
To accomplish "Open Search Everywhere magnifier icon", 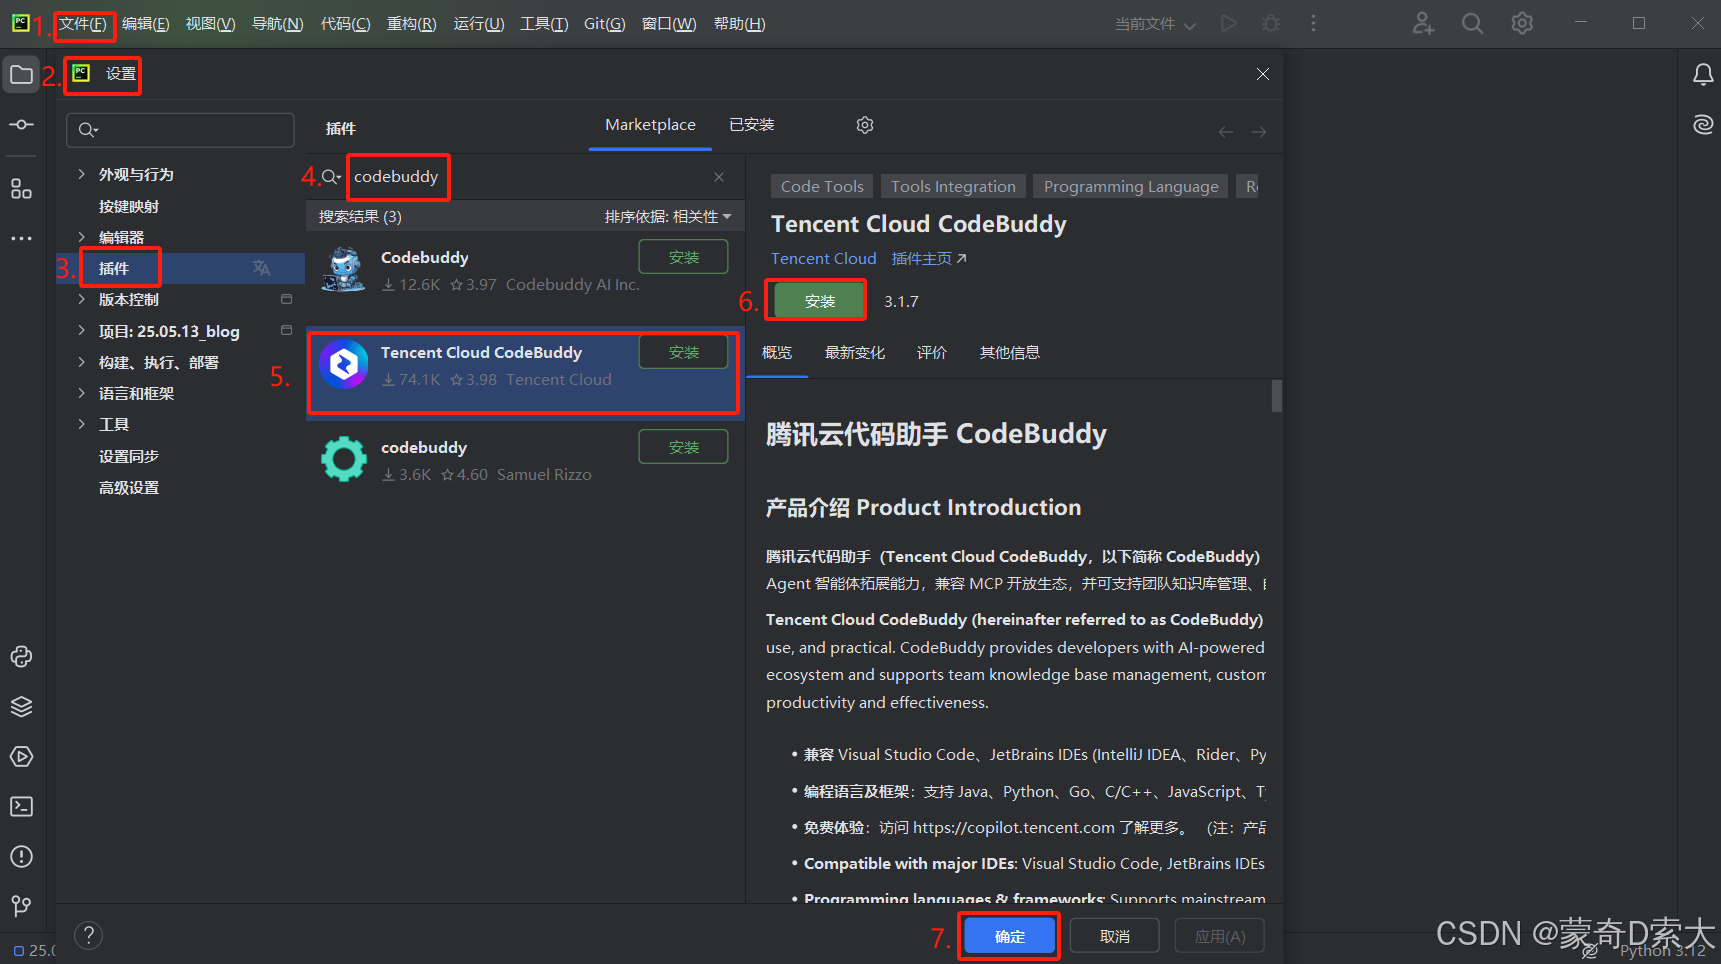I will coord(1472,23).
